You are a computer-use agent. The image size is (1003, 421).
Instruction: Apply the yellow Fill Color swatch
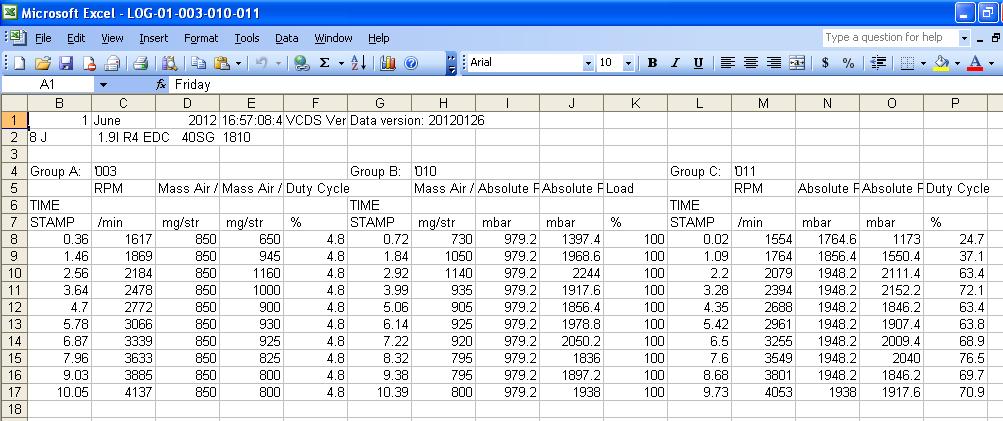[940, 63]
